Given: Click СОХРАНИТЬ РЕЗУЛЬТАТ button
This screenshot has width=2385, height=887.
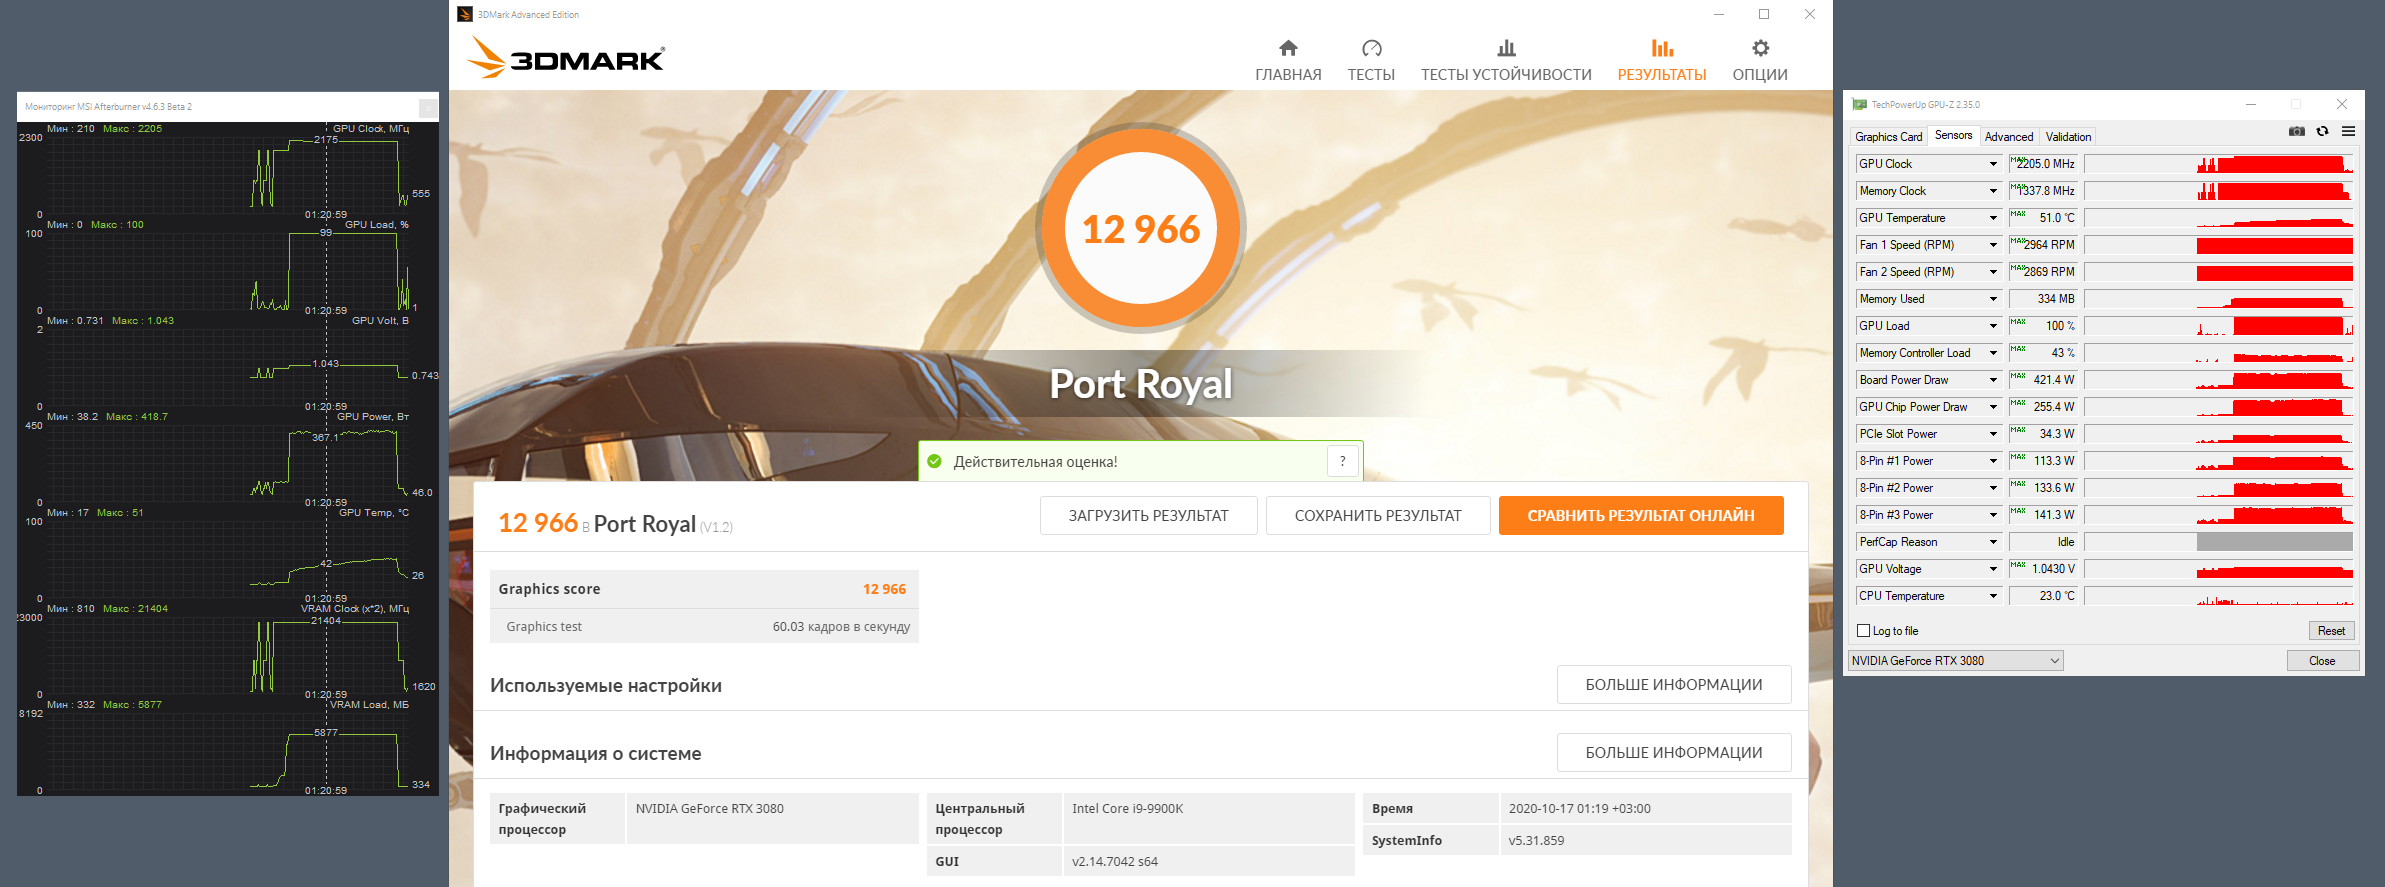Looking at the screenshot, I should click(1378, 516).
